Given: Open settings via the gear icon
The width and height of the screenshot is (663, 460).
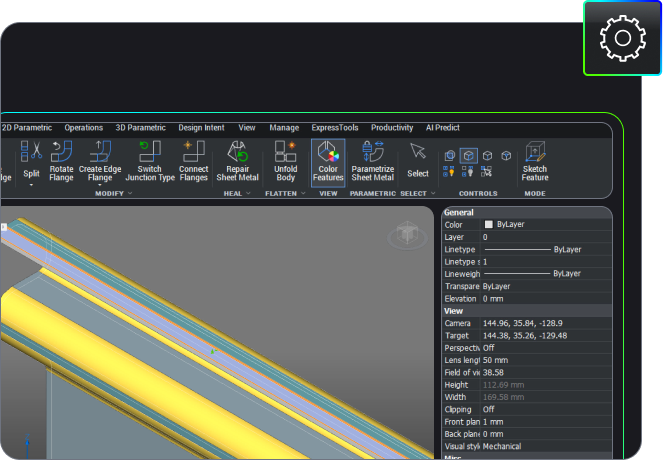Looking at the screenshot, I should coord(622,38).
